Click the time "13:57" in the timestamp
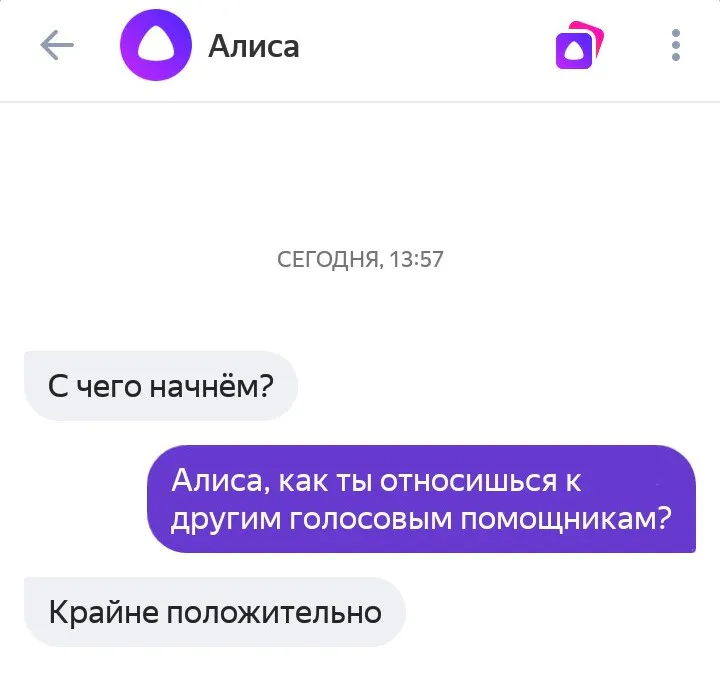 (416, 259)
